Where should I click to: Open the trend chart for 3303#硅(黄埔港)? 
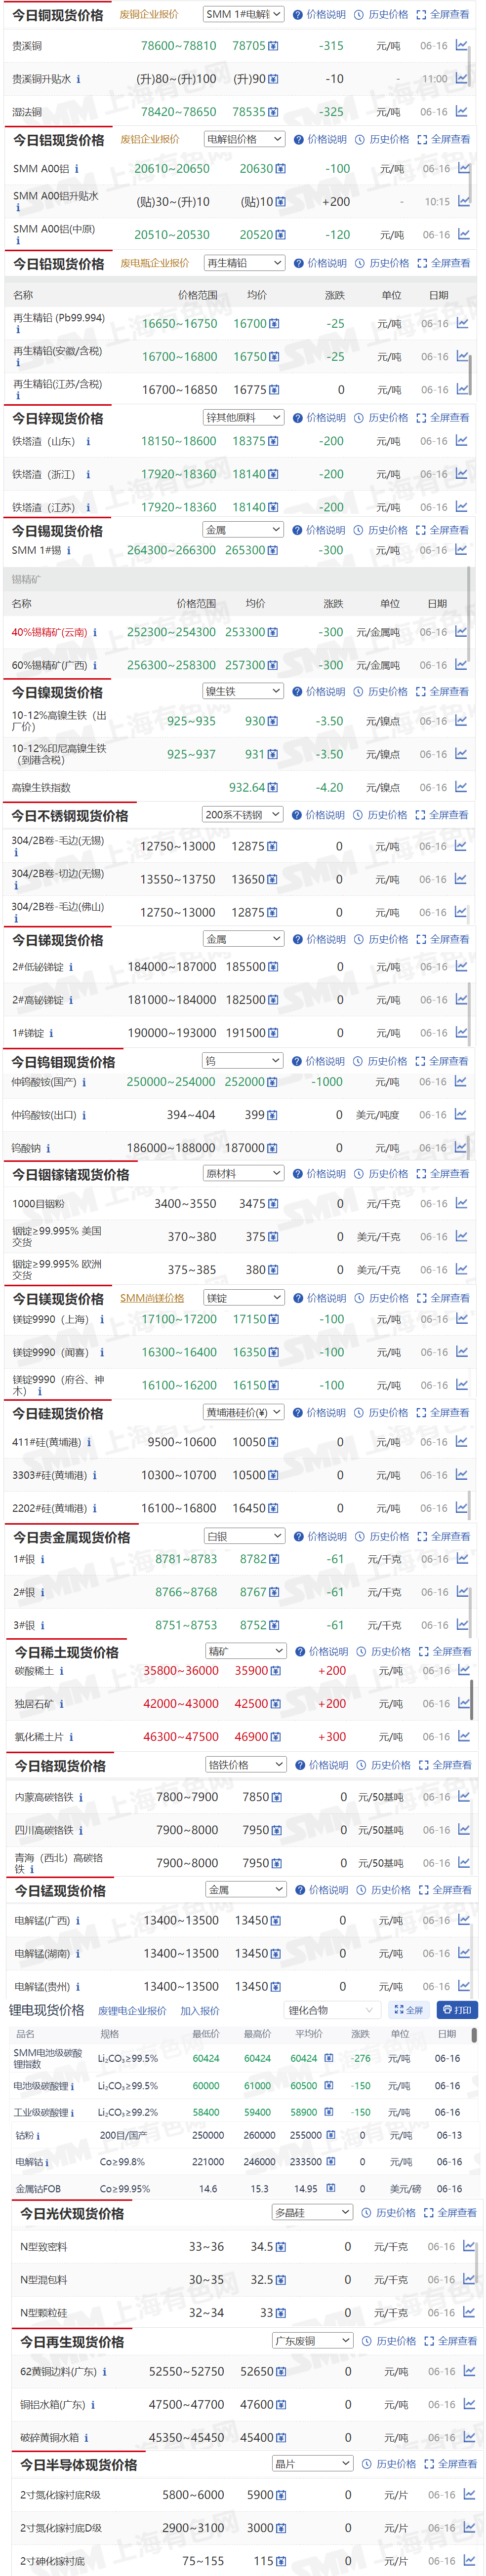(x=462, y=1474)
